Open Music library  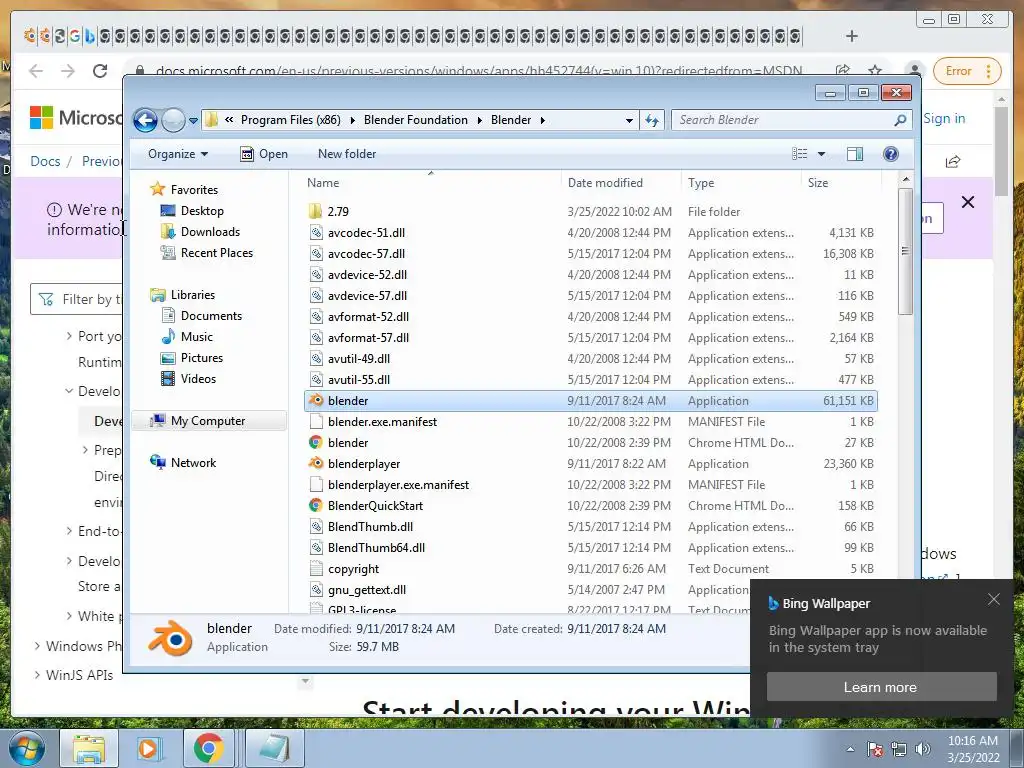click(197, 336)
